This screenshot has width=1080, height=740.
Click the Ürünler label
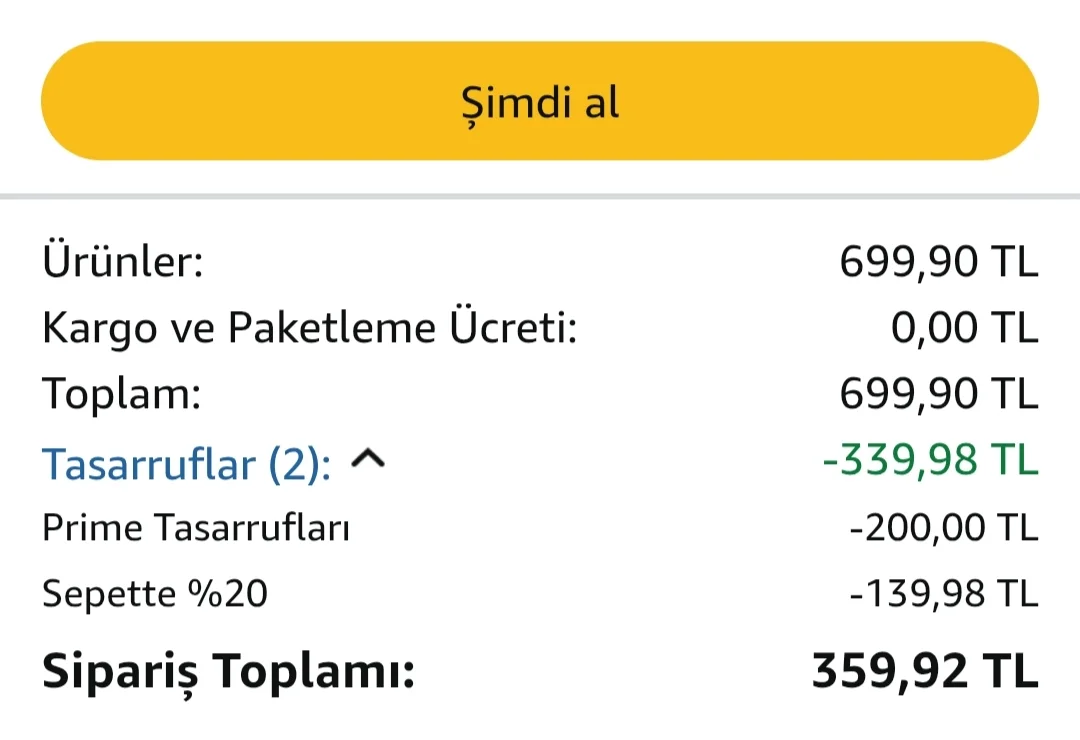(x=122, y=263)
